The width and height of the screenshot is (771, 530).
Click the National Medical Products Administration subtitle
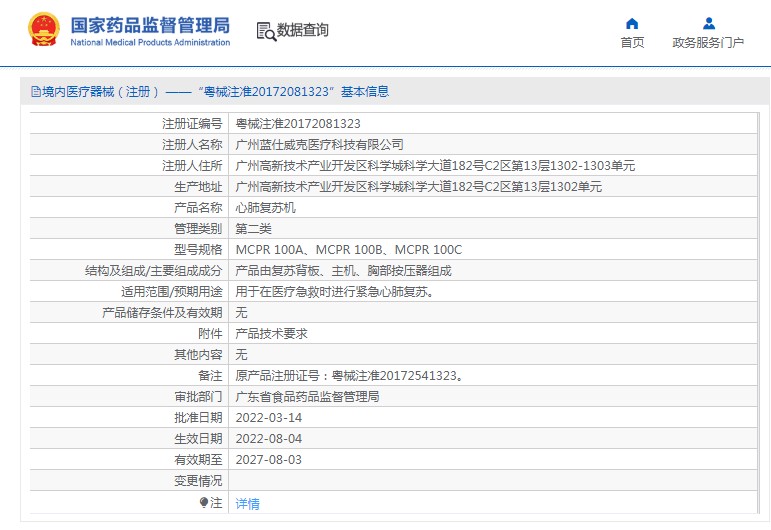pos(150,43)
